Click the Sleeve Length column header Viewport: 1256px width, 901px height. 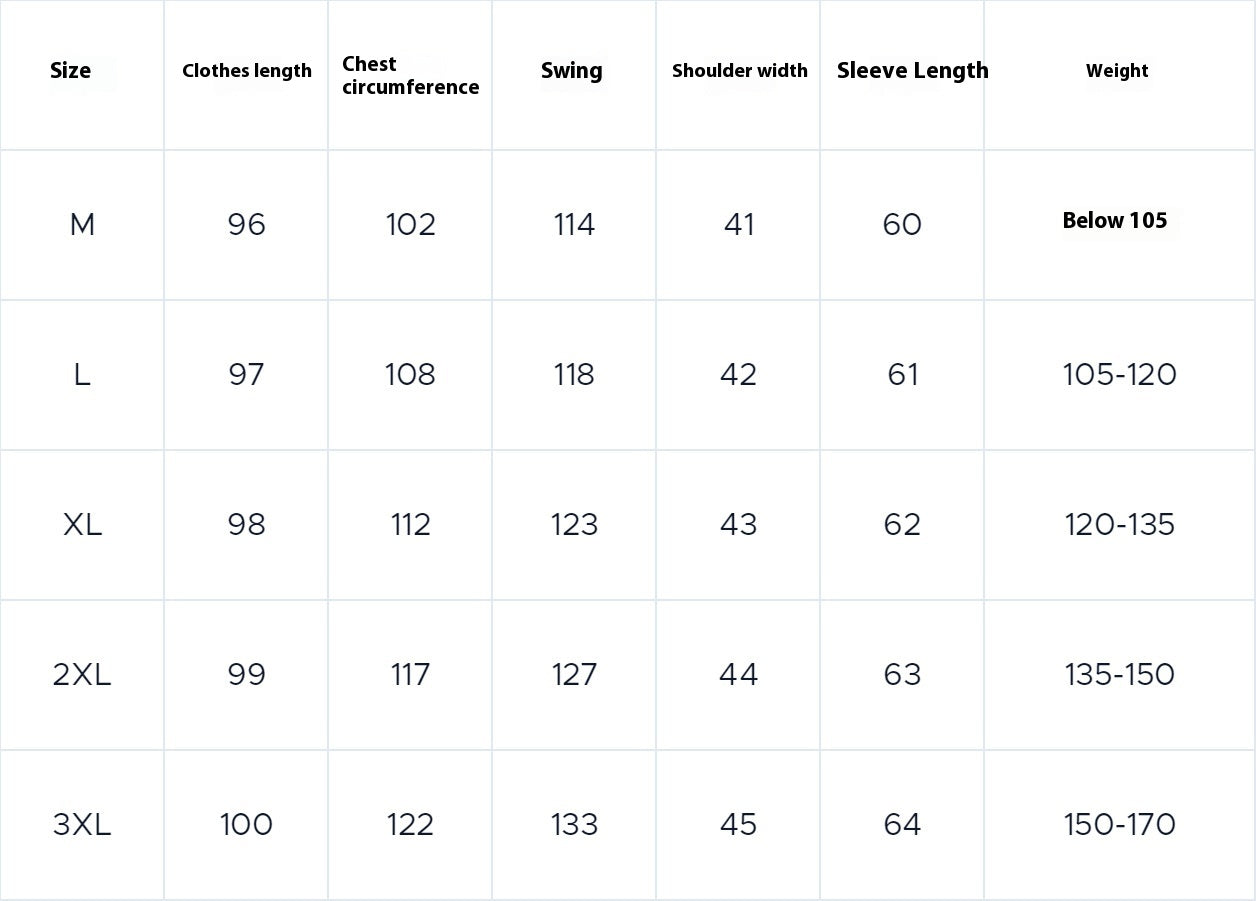coord(912,71)
